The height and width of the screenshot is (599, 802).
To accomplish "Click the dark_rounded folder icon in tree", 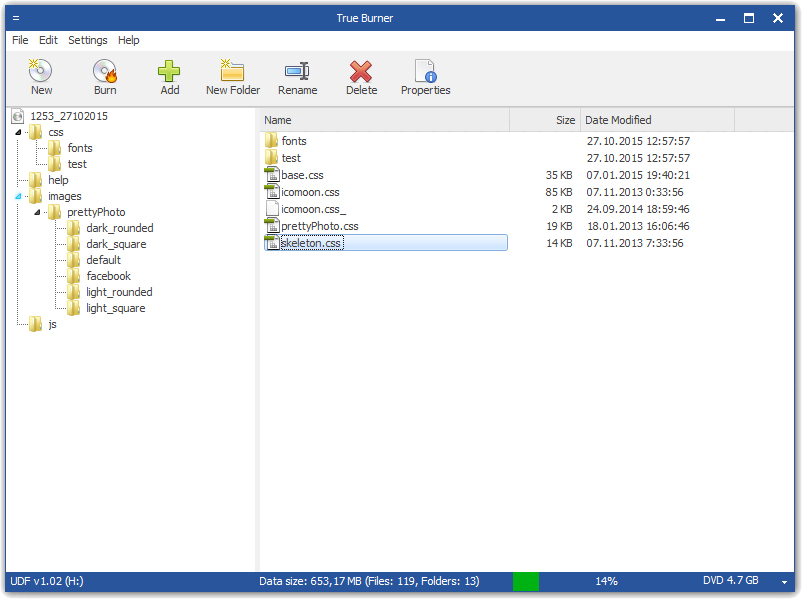I will point(74,228).
